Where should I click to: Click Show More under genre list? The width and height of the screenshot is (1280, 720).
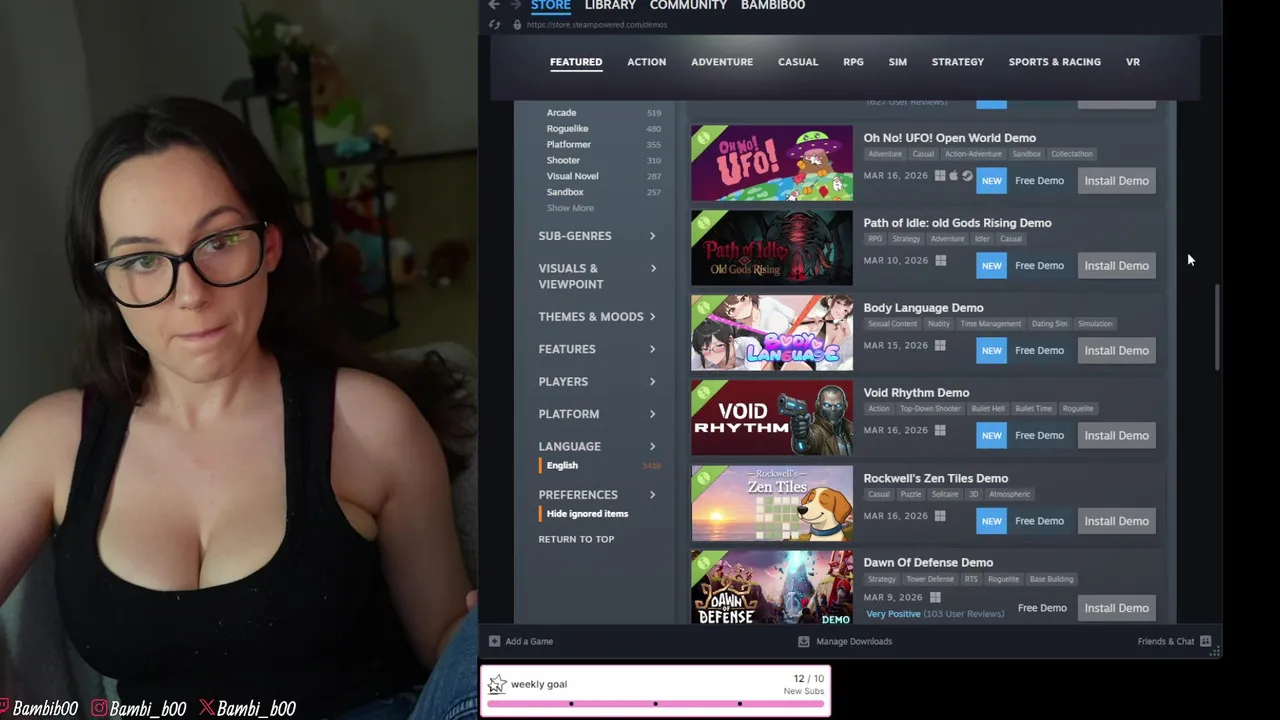[570, 208]
